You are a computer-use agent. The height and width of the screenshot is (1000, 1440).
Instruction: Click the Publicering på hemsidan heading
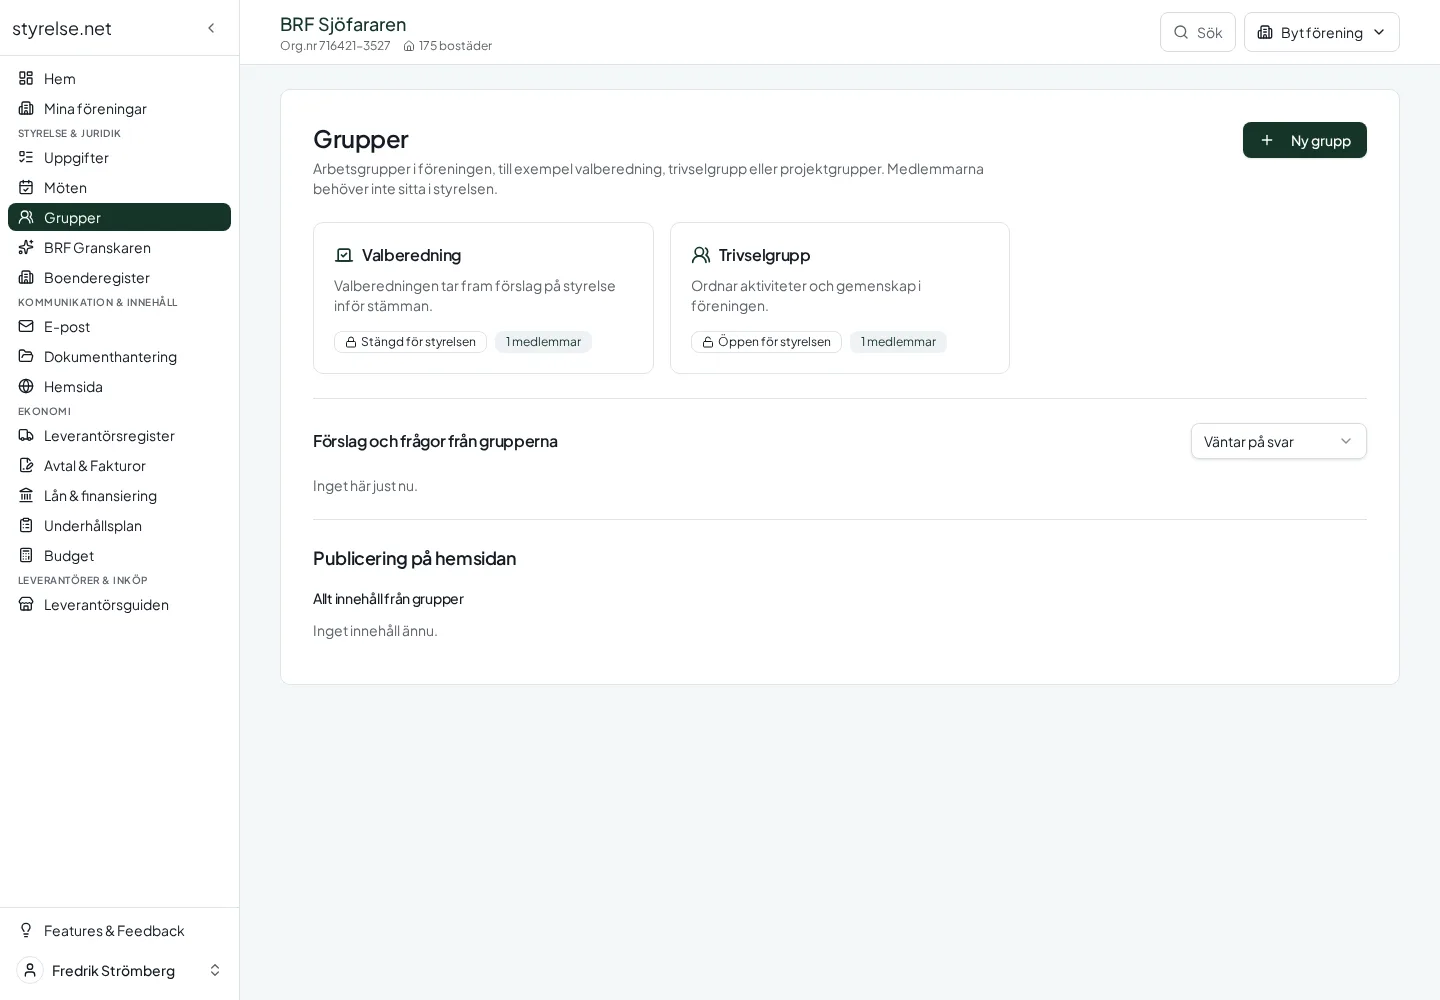click(414, 558)
